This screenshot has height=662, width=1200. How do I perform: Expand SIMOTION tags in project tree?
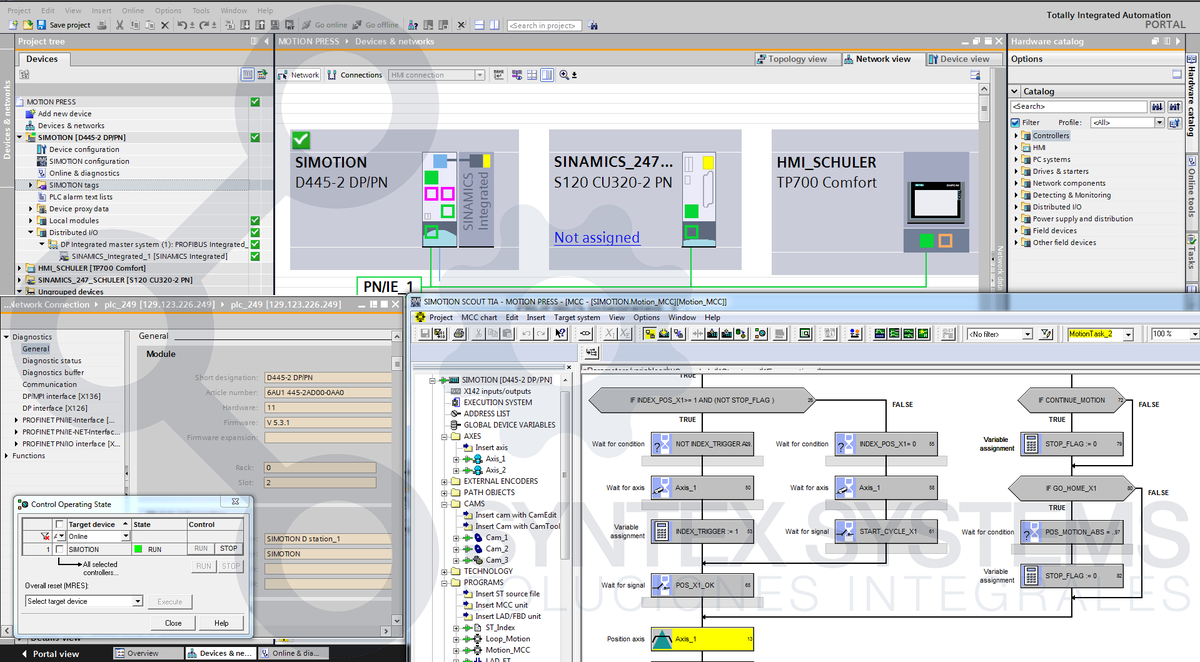tap(30, 185)
